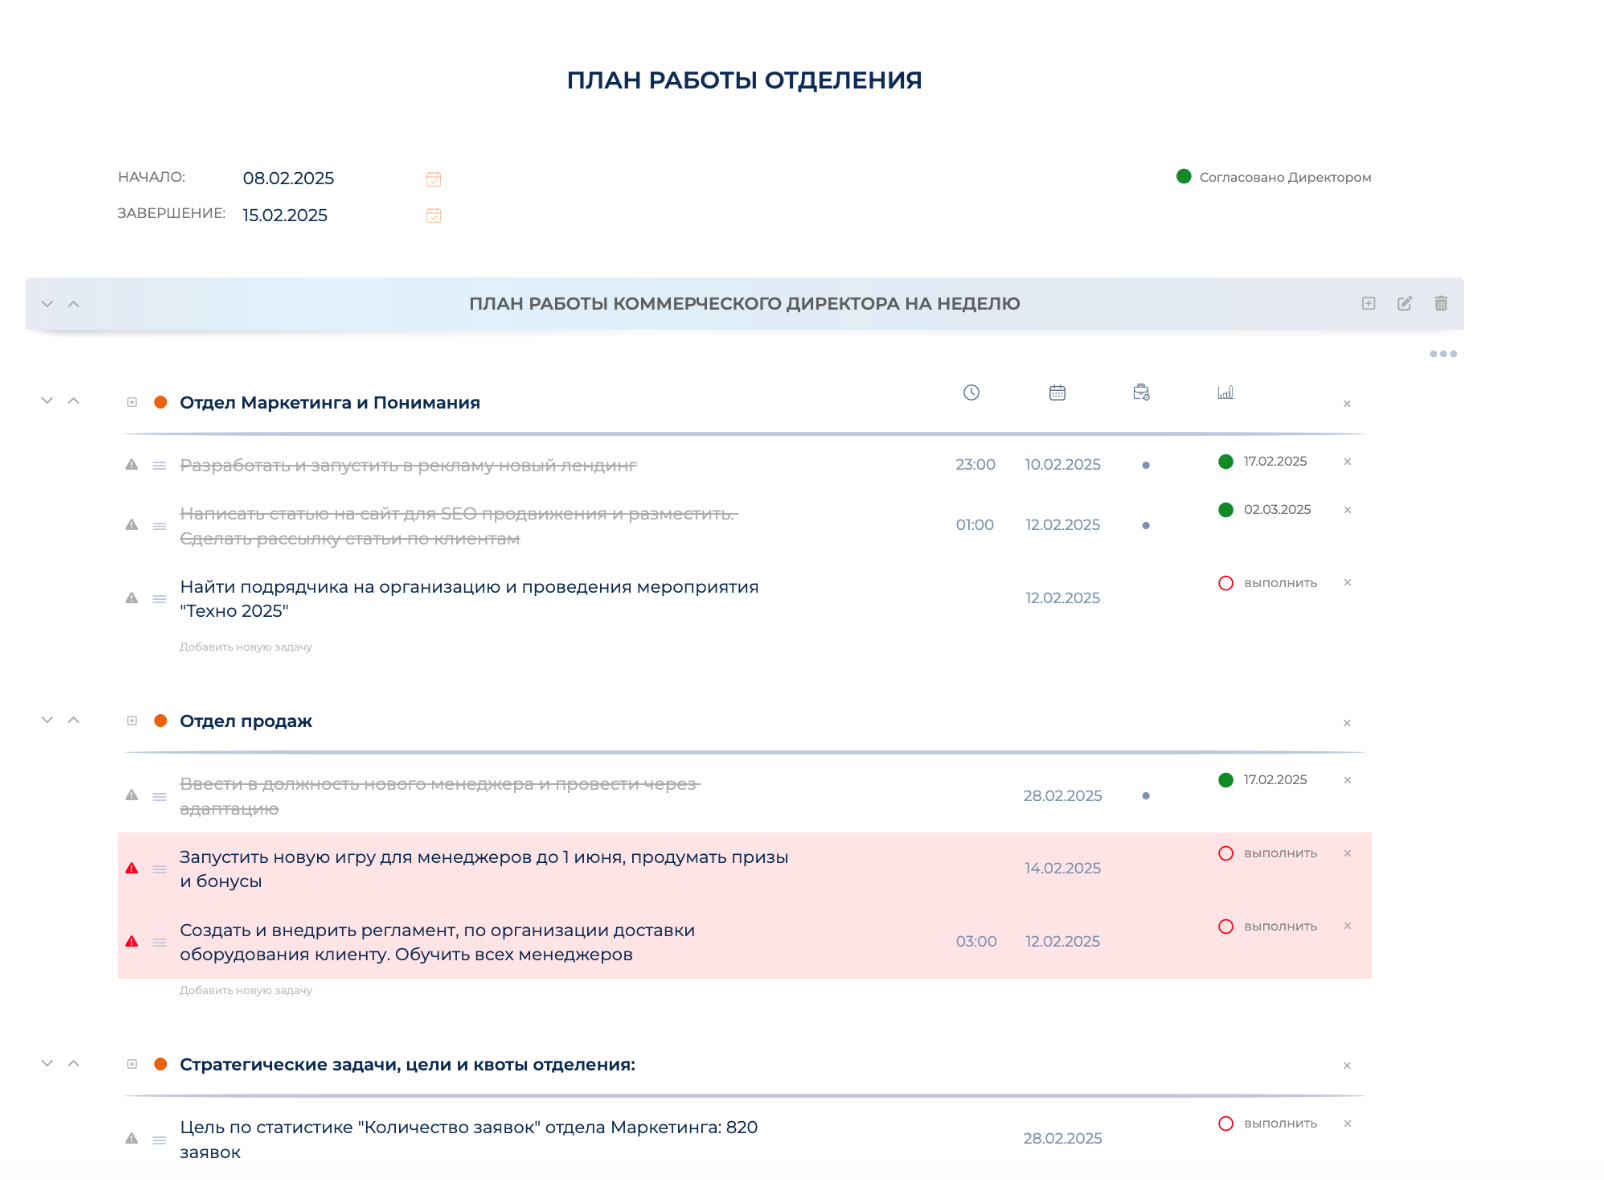The width and height of the screenshot is (1604, 1180).
Task: Expand the Отдел продаж section upward chevron
Action: click(x=73, y=720)
